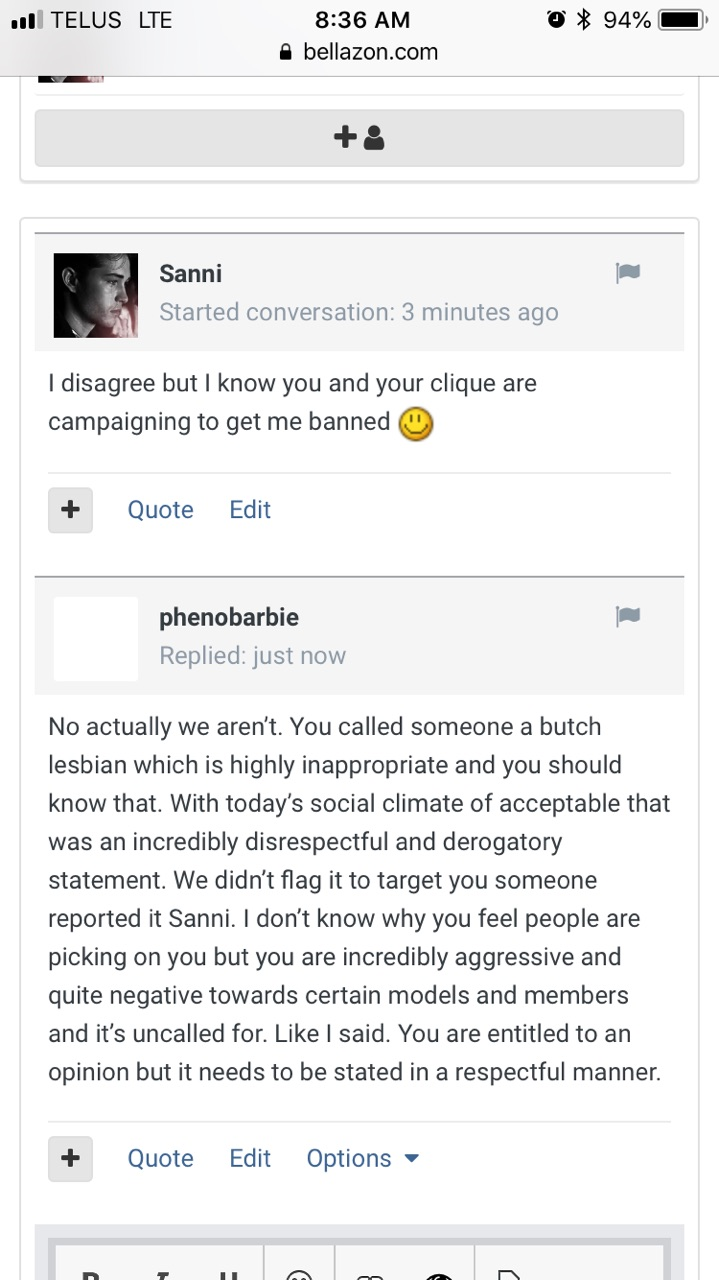Quote Sanni's message
This screenshot has width=719, height=1280.
[160, 509]
